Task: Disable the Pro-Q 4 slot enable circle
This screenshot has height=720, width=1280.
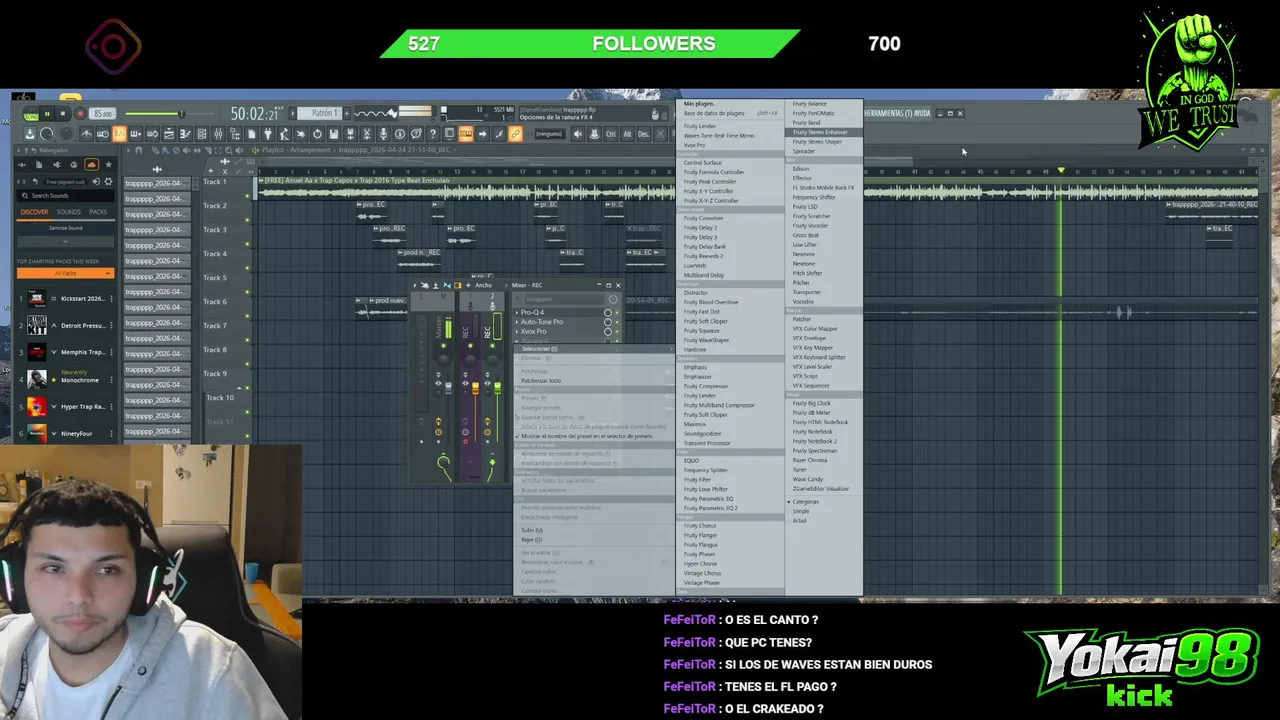Action: click(608, 312)
